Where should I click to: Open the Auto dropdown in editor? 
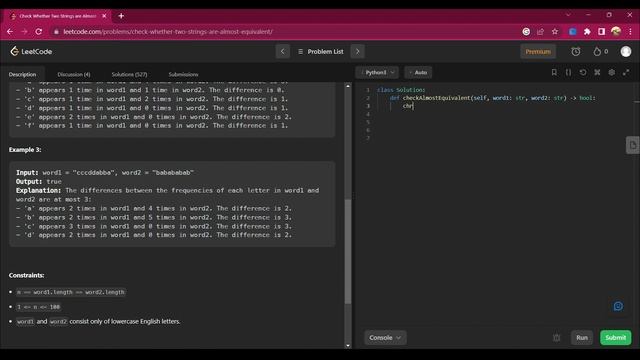[x=418, y=72]
